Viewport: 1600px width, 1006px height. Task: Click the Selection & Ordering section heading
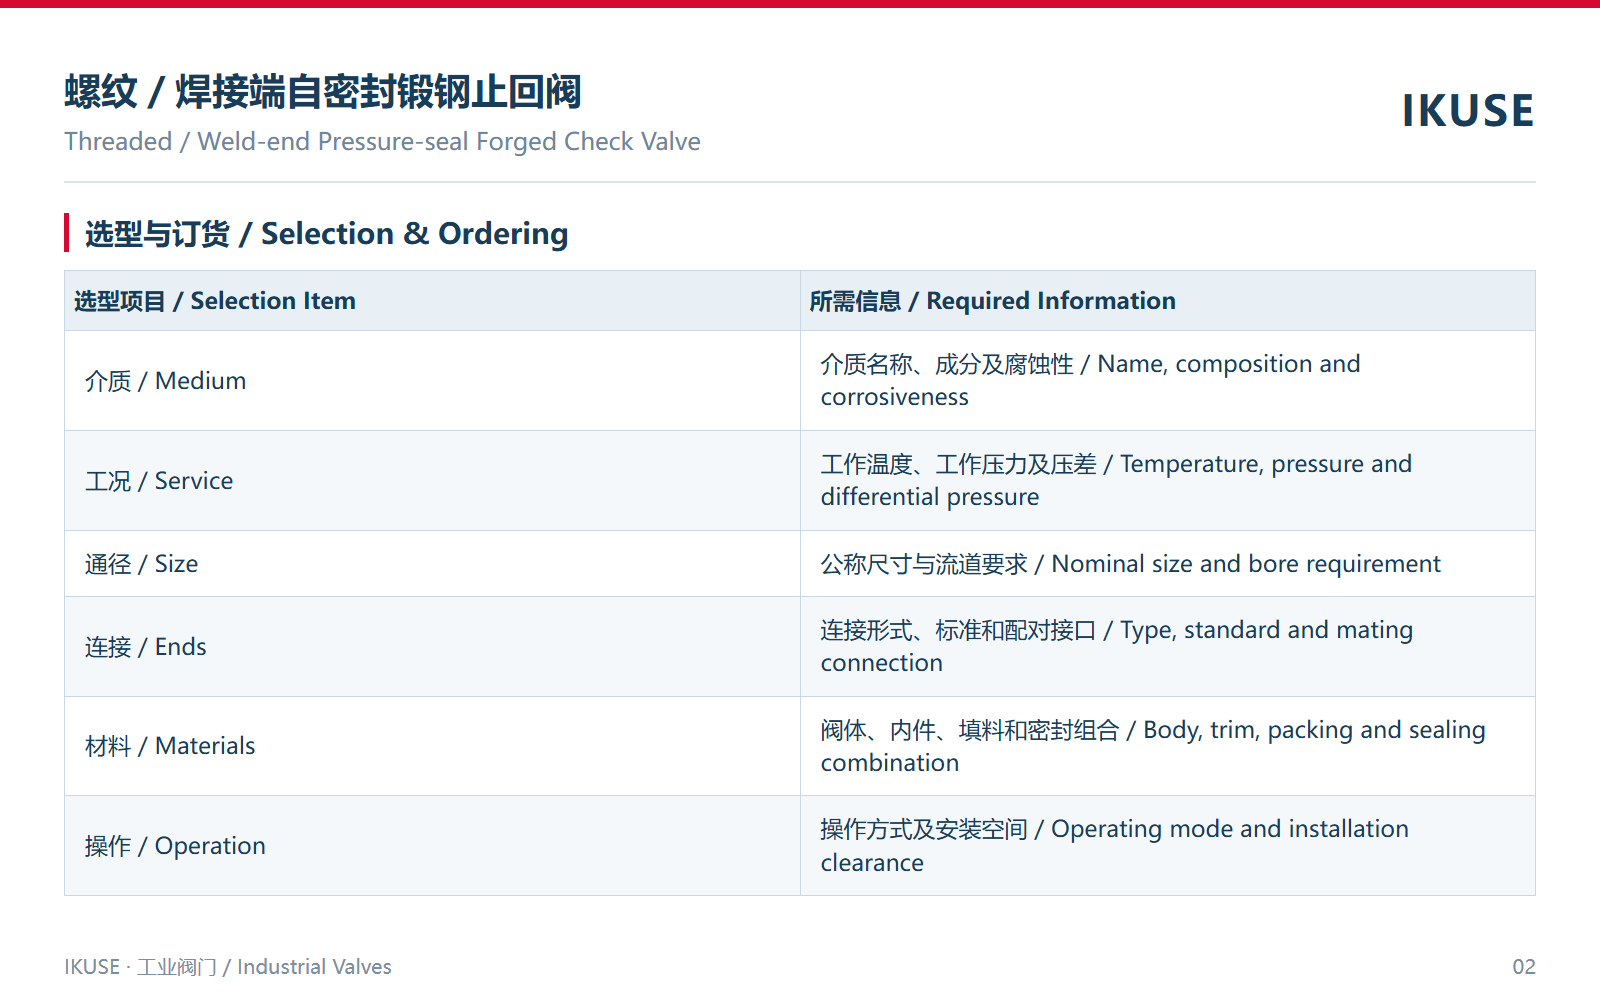click(x=326, y=234)
